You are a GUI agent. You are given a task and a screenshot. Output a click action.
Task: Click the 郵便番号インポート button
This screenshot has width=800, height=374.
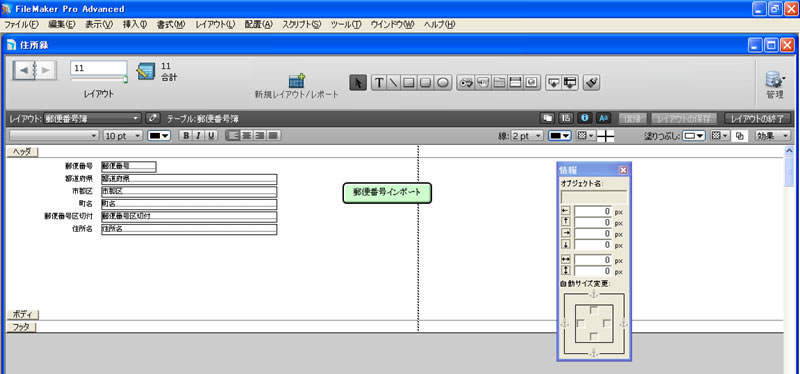pyautogui.click(x=387, y=193)
